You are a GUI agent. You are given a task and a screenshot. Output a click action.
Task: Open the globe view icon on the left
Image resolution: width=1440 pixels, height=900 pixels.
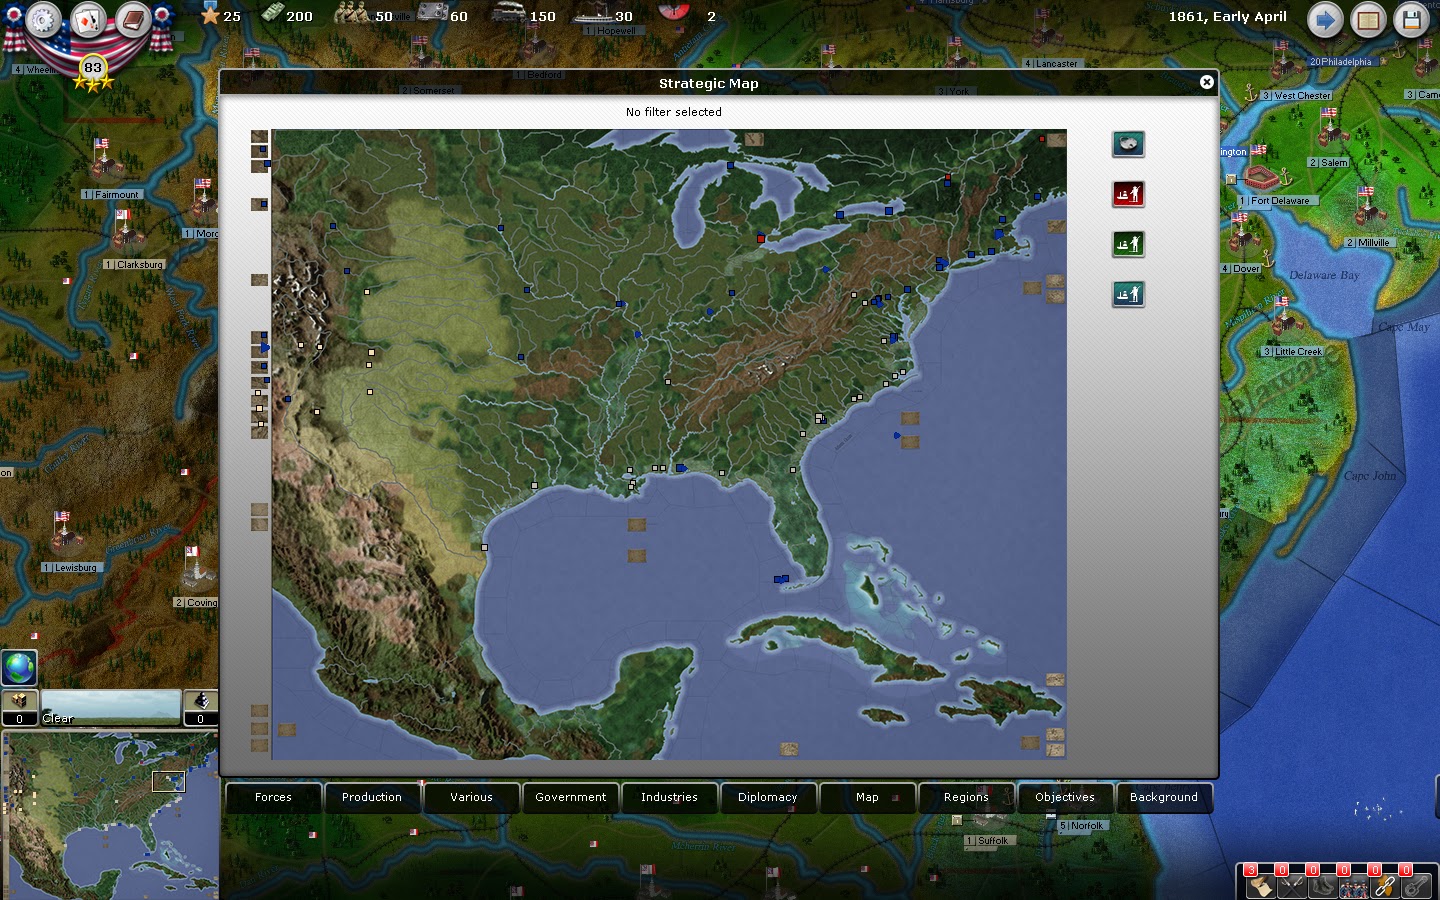19,667
